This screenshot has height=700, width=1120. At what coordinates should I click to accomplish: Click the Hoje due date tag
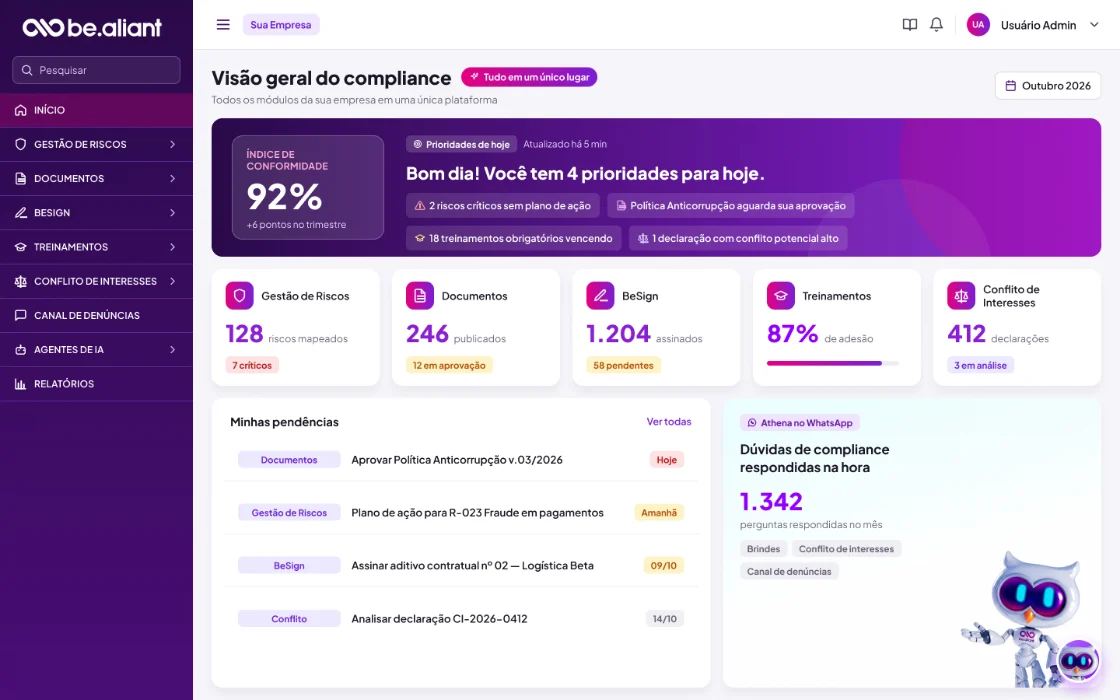[666, 460]
